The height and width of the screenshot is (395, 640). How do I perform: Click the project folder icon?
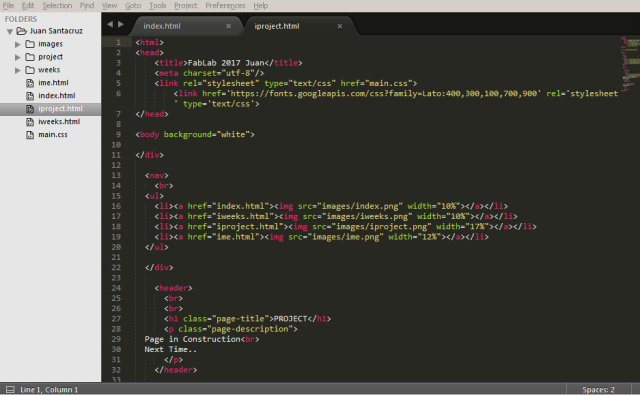pos(30,57)
